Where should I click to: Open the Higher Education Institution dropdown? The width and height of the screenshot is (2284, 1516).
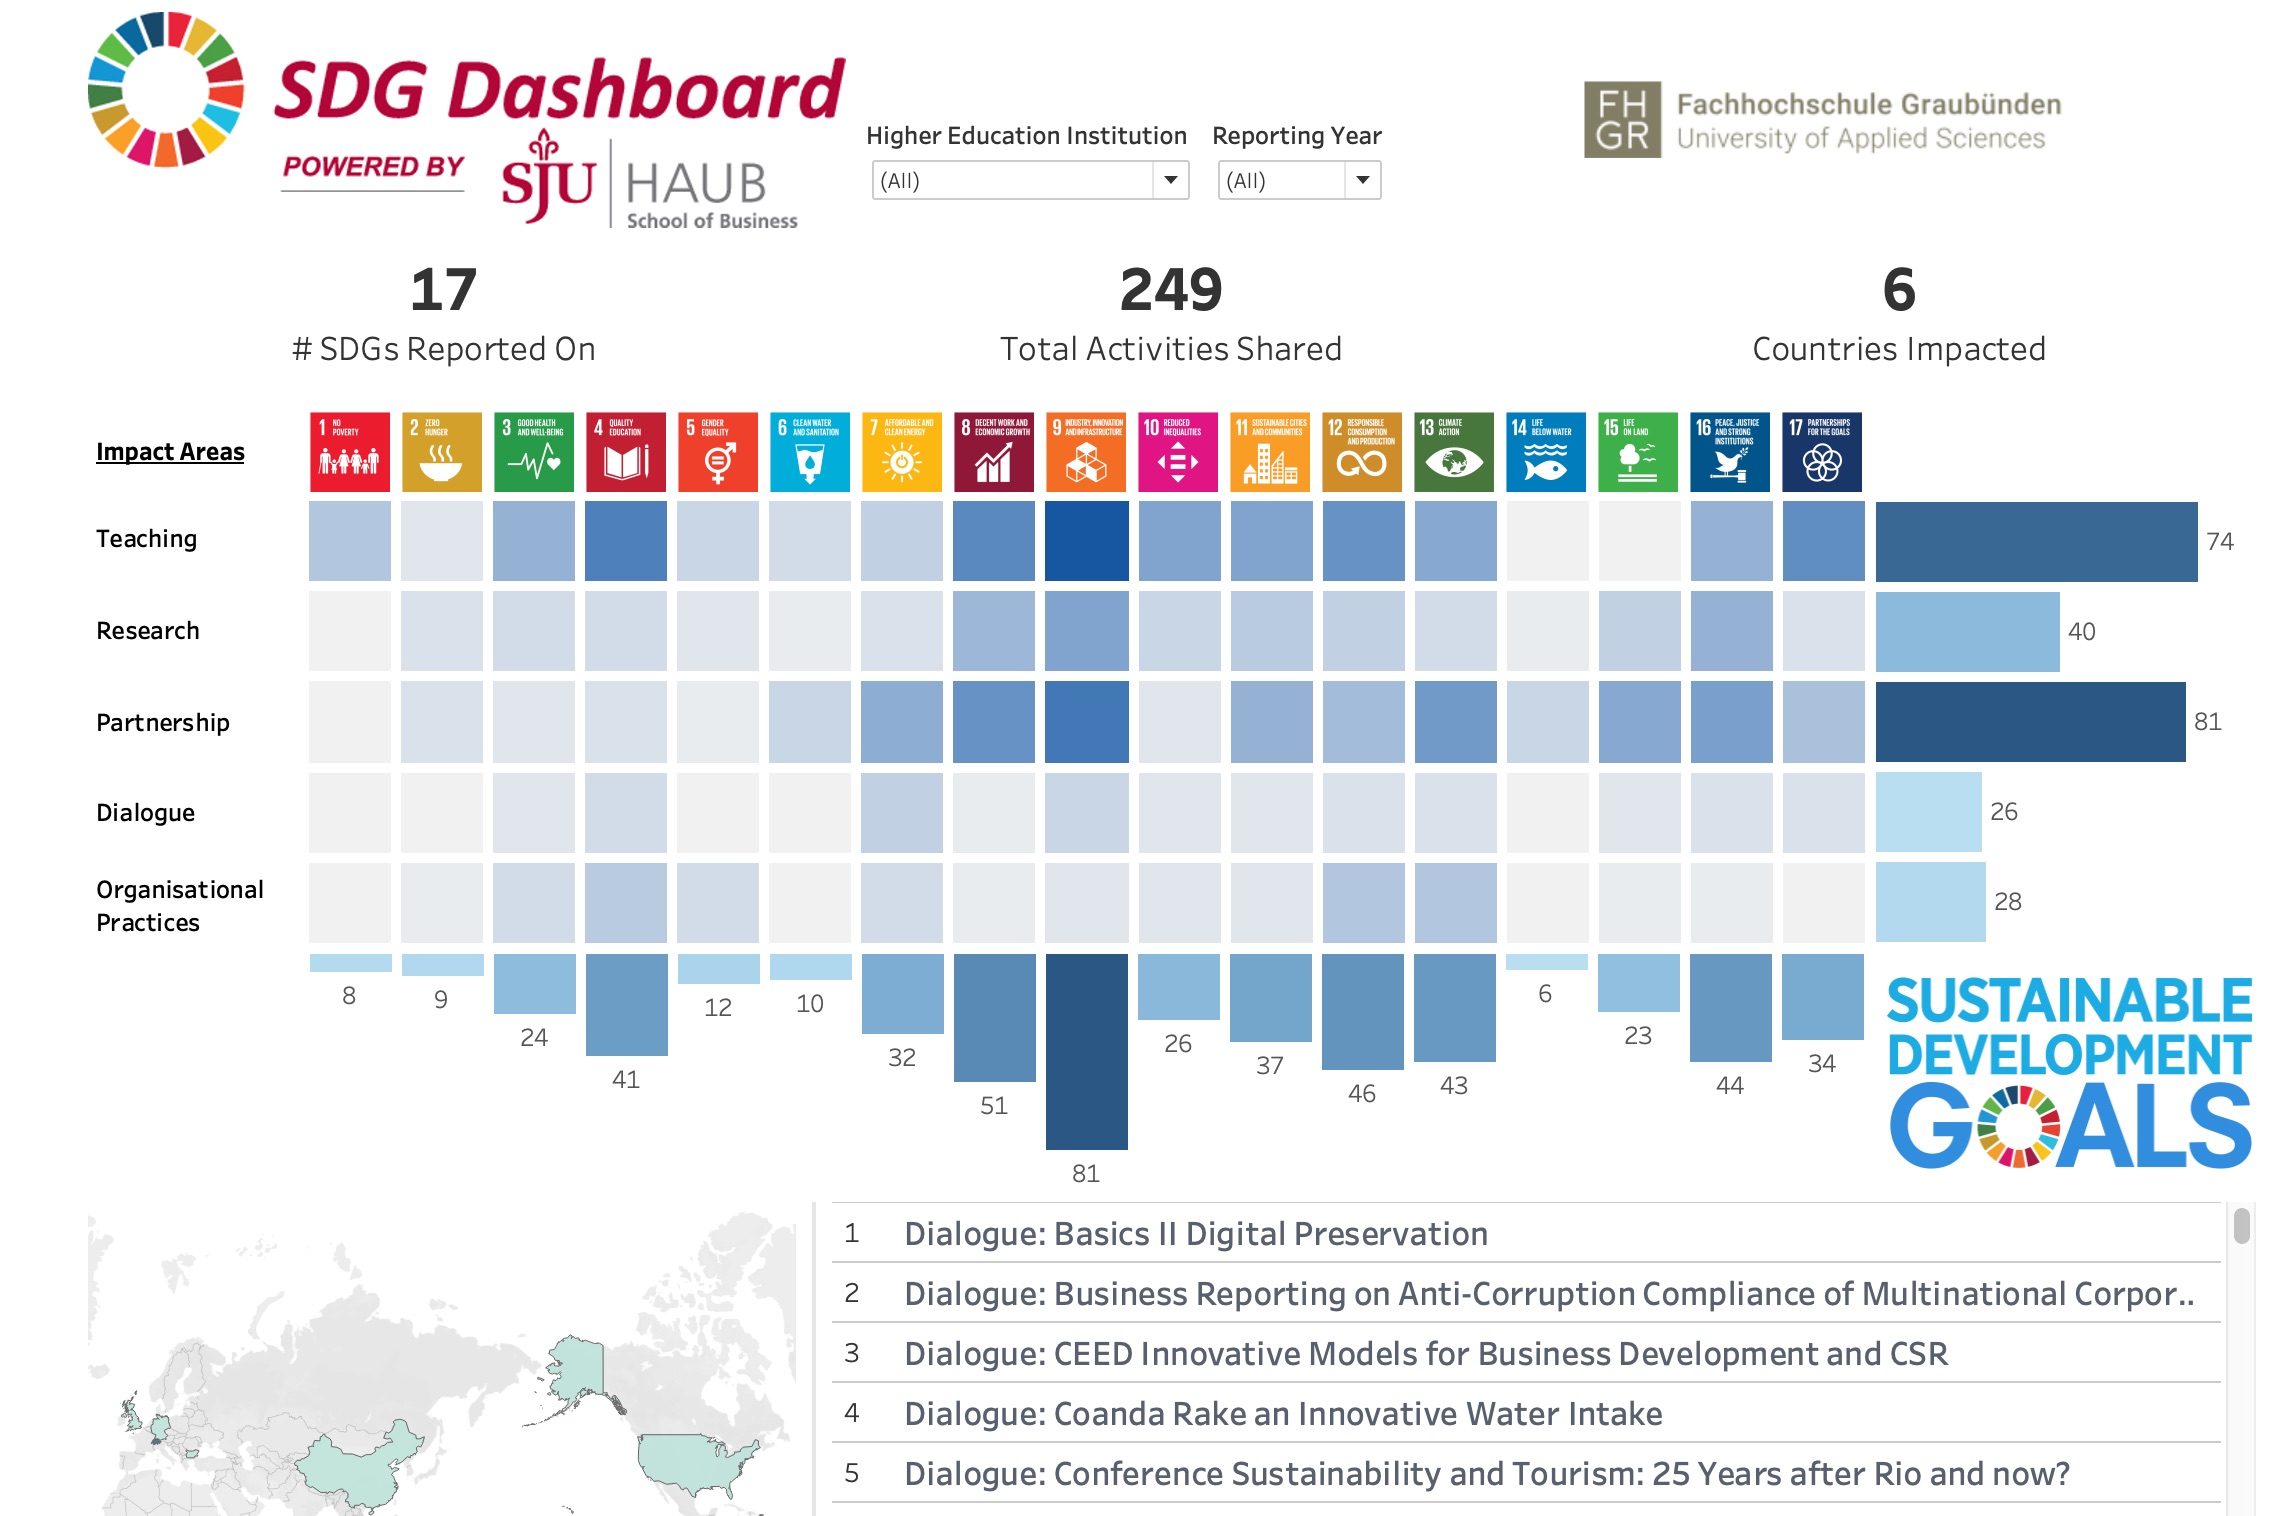(1029, 181)
